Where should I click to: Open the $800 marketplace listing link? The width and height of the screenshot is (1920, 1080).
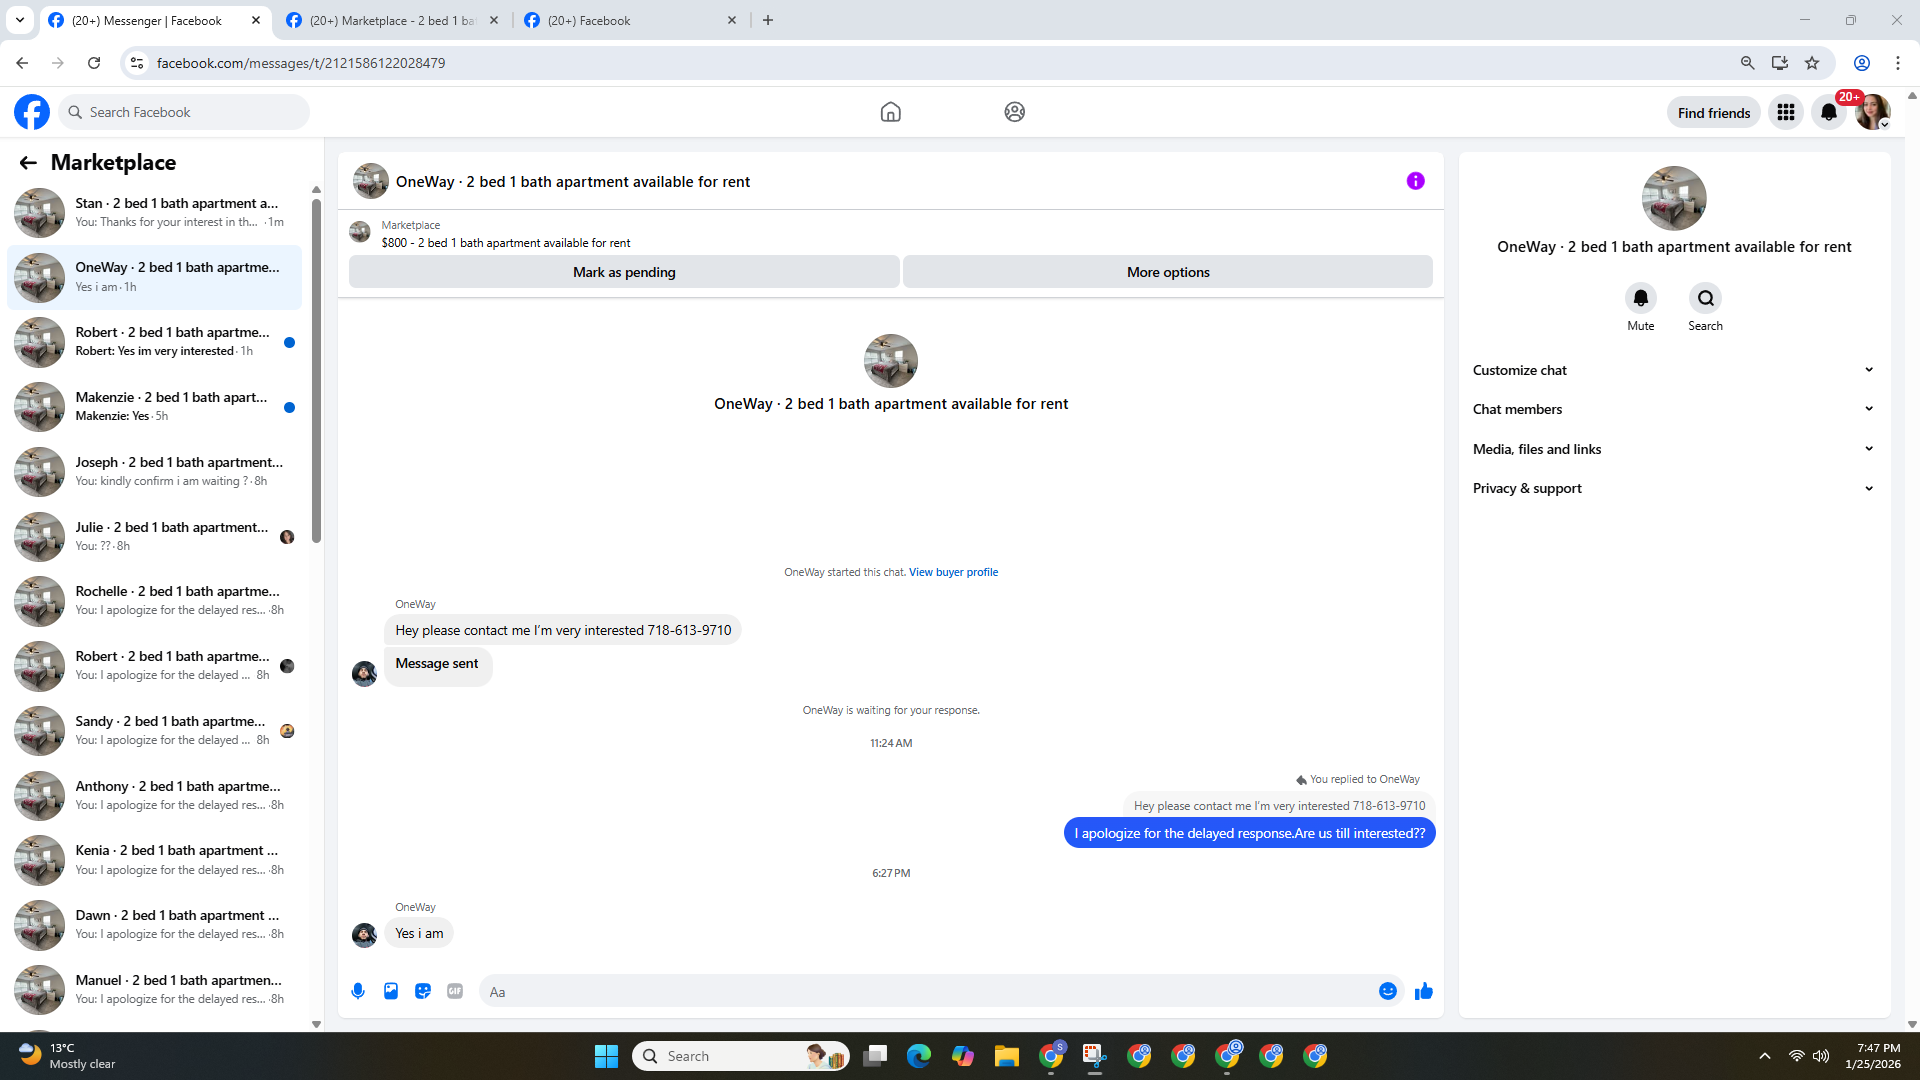tap(505, 243)
